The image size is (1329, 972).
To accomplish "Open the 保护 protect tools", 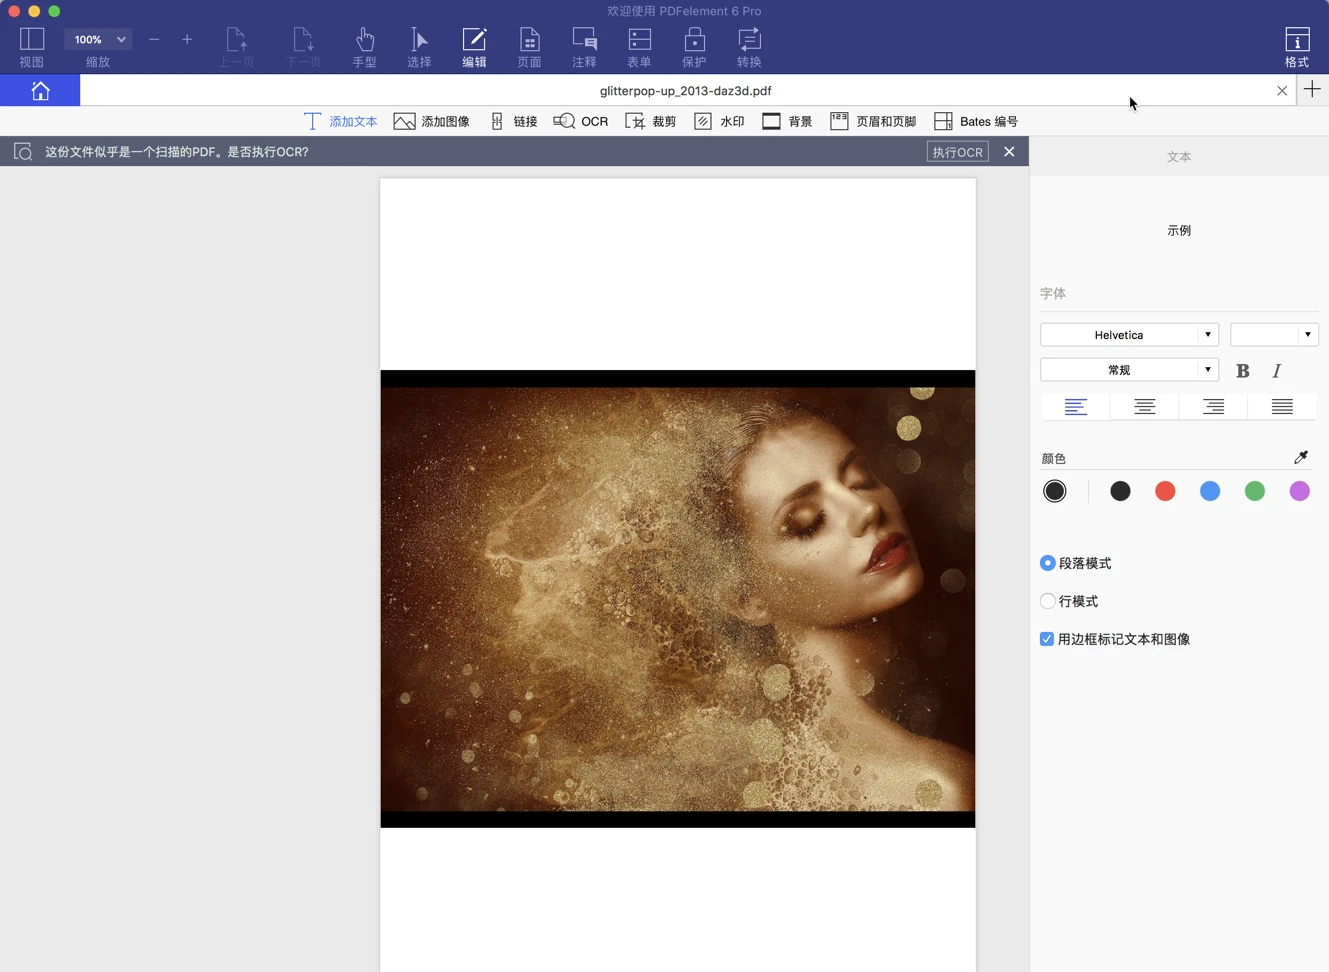I will (x=694, y=47).
